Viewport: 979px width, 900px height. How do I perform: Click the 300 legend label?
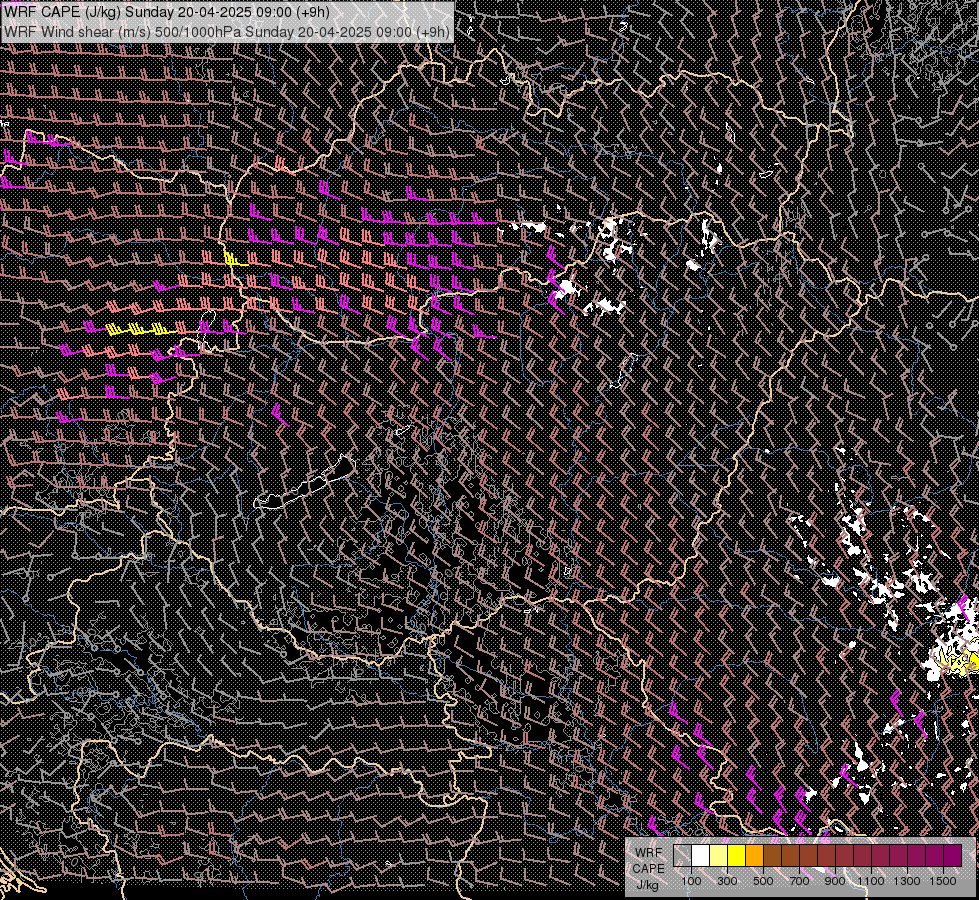[727, 881]
